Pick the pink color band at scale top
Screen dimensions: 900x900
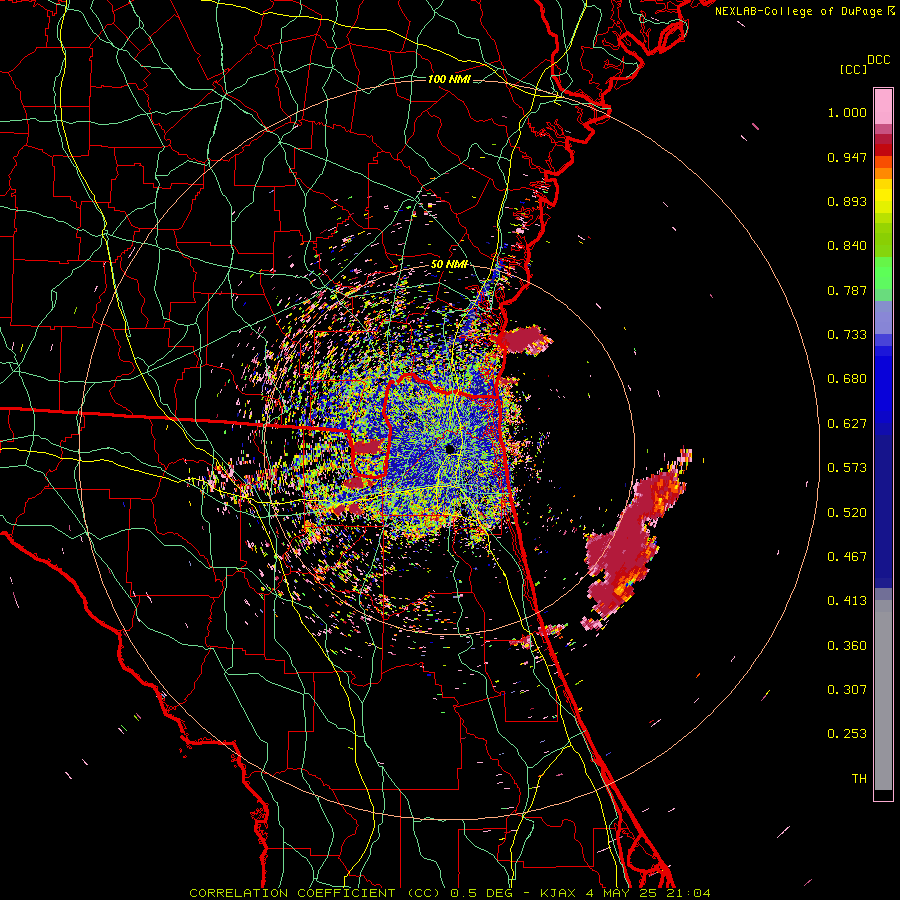point(883,107)
